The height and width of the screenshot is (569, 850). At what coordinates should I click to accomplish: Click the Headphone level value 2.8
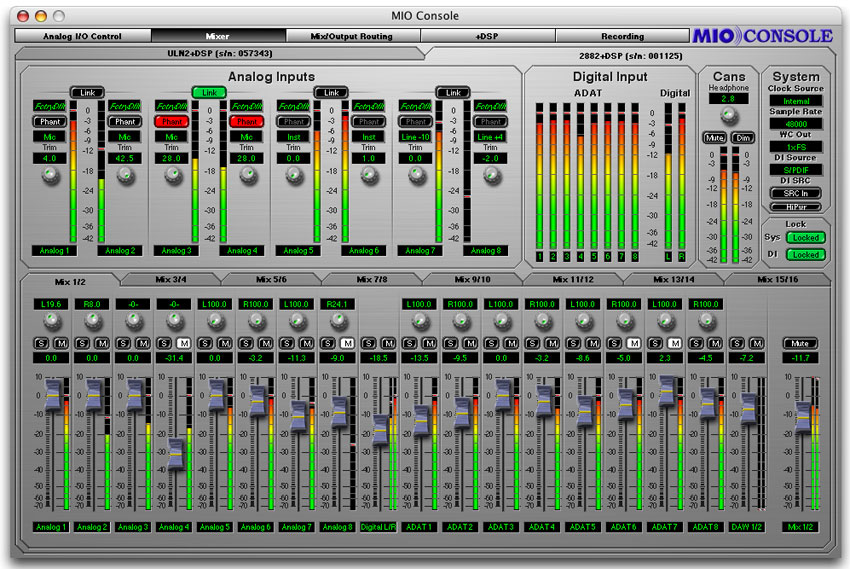[x=728, y=99]
